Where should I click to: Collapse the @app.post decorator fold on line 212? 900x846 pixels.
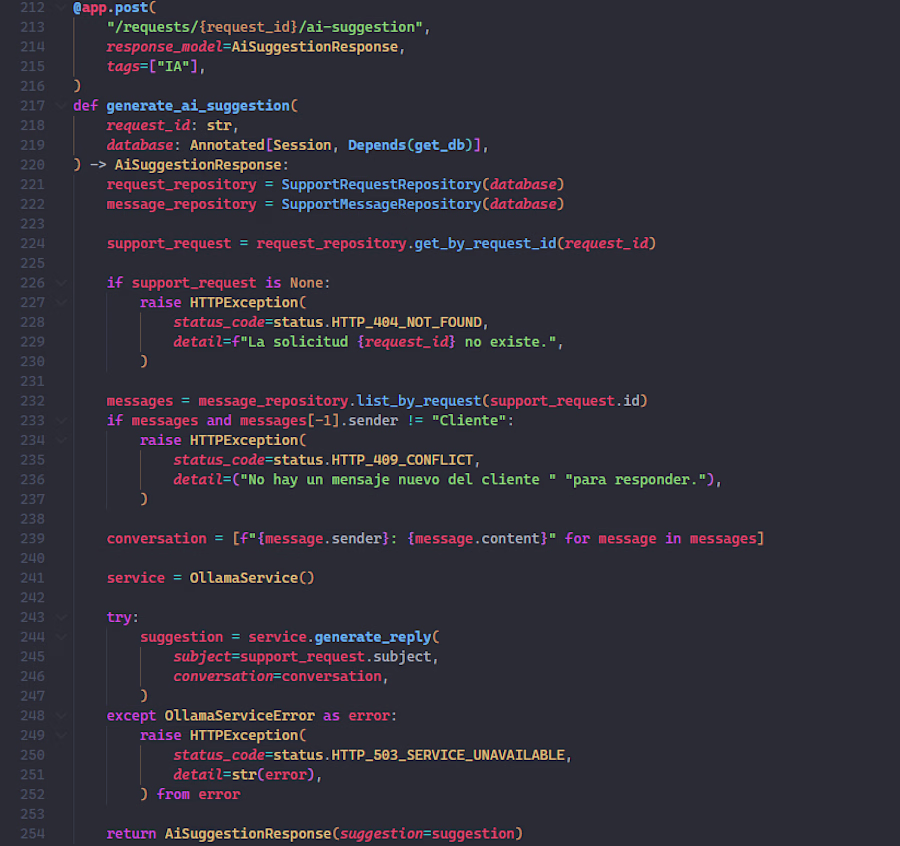pos(61,7)
